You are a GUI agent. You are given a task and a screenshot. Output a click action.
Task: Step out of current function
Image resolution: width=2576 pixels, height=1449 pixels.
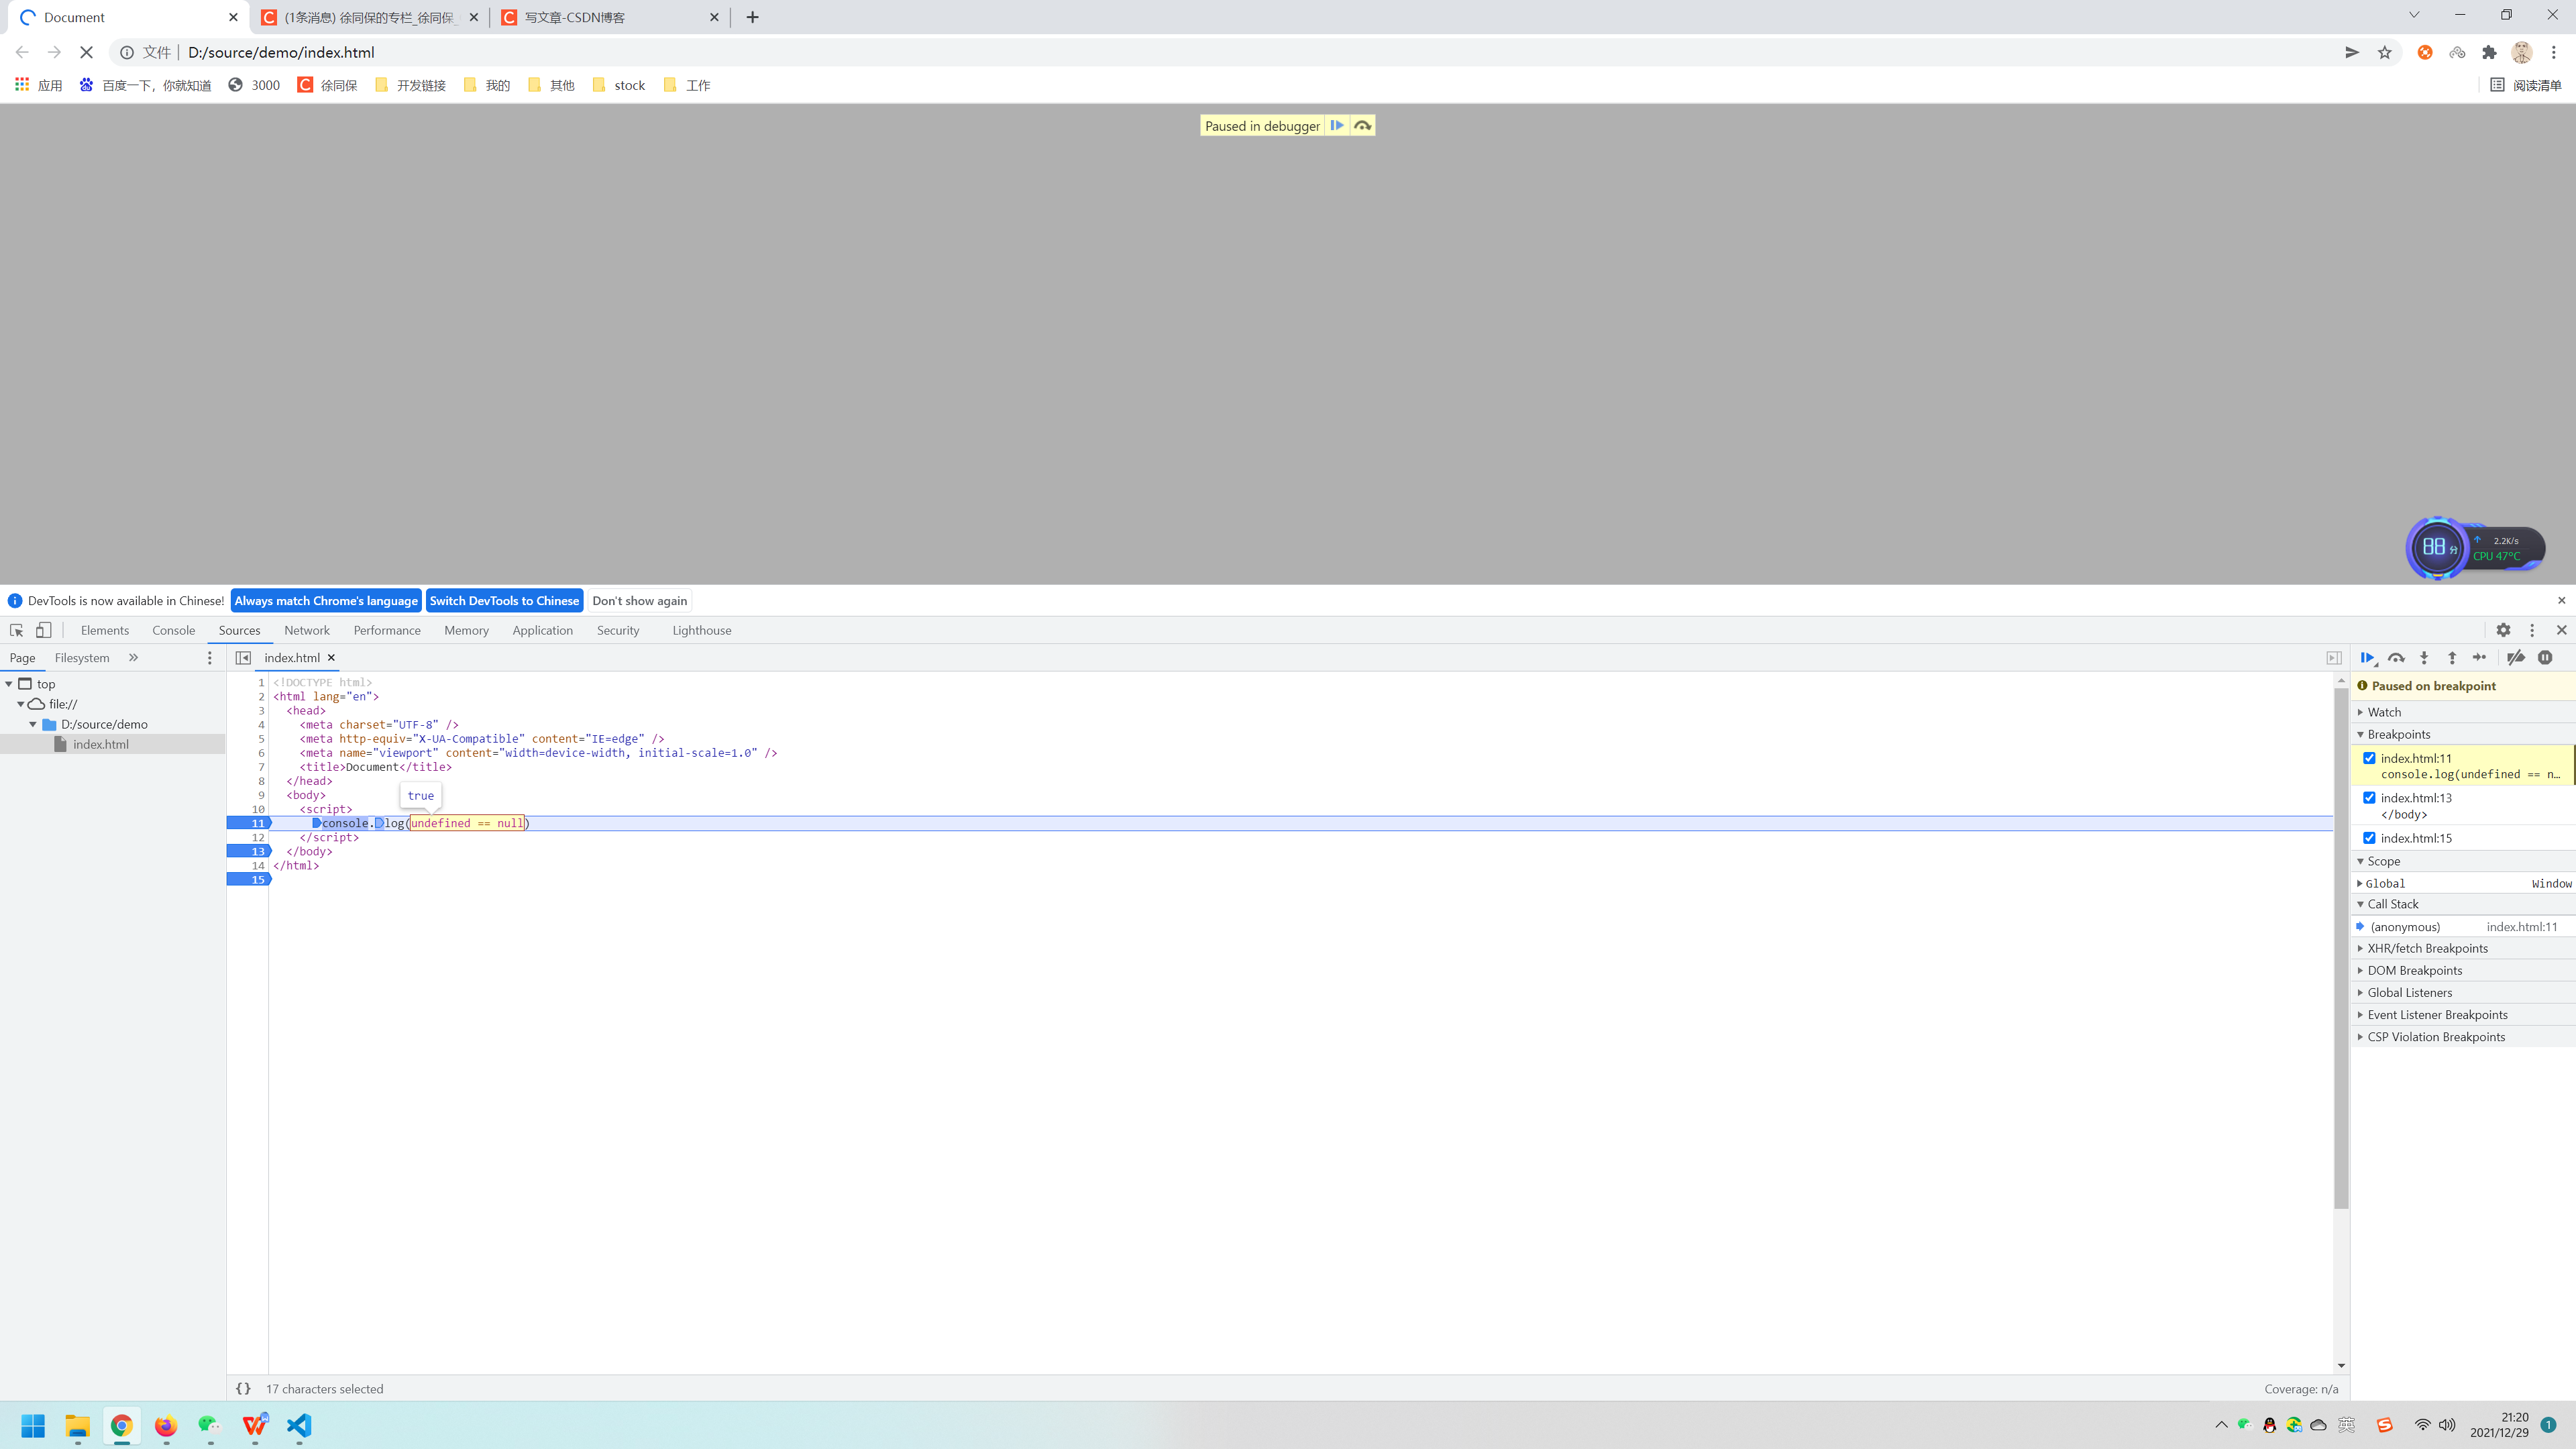click(x=2452, y=657)
